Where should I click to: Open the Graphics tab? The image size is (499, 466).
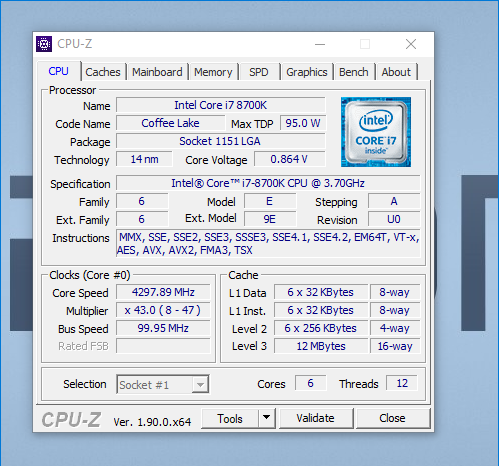coord(307,72)
